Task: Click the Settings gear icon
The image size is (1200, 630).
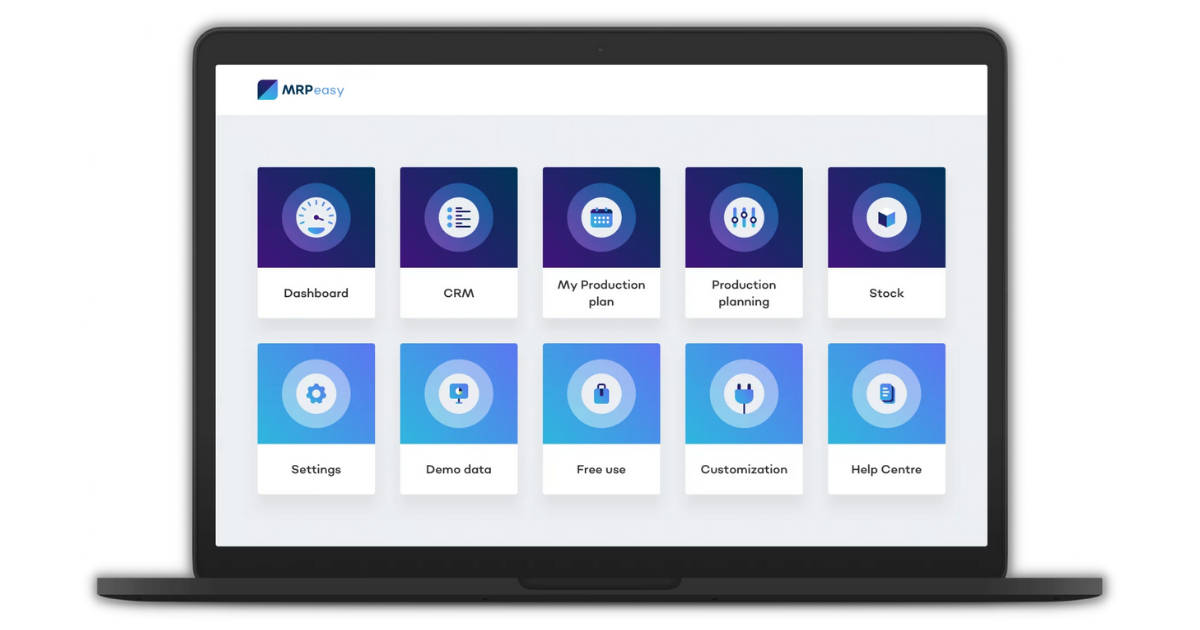Action: point(316,393)
